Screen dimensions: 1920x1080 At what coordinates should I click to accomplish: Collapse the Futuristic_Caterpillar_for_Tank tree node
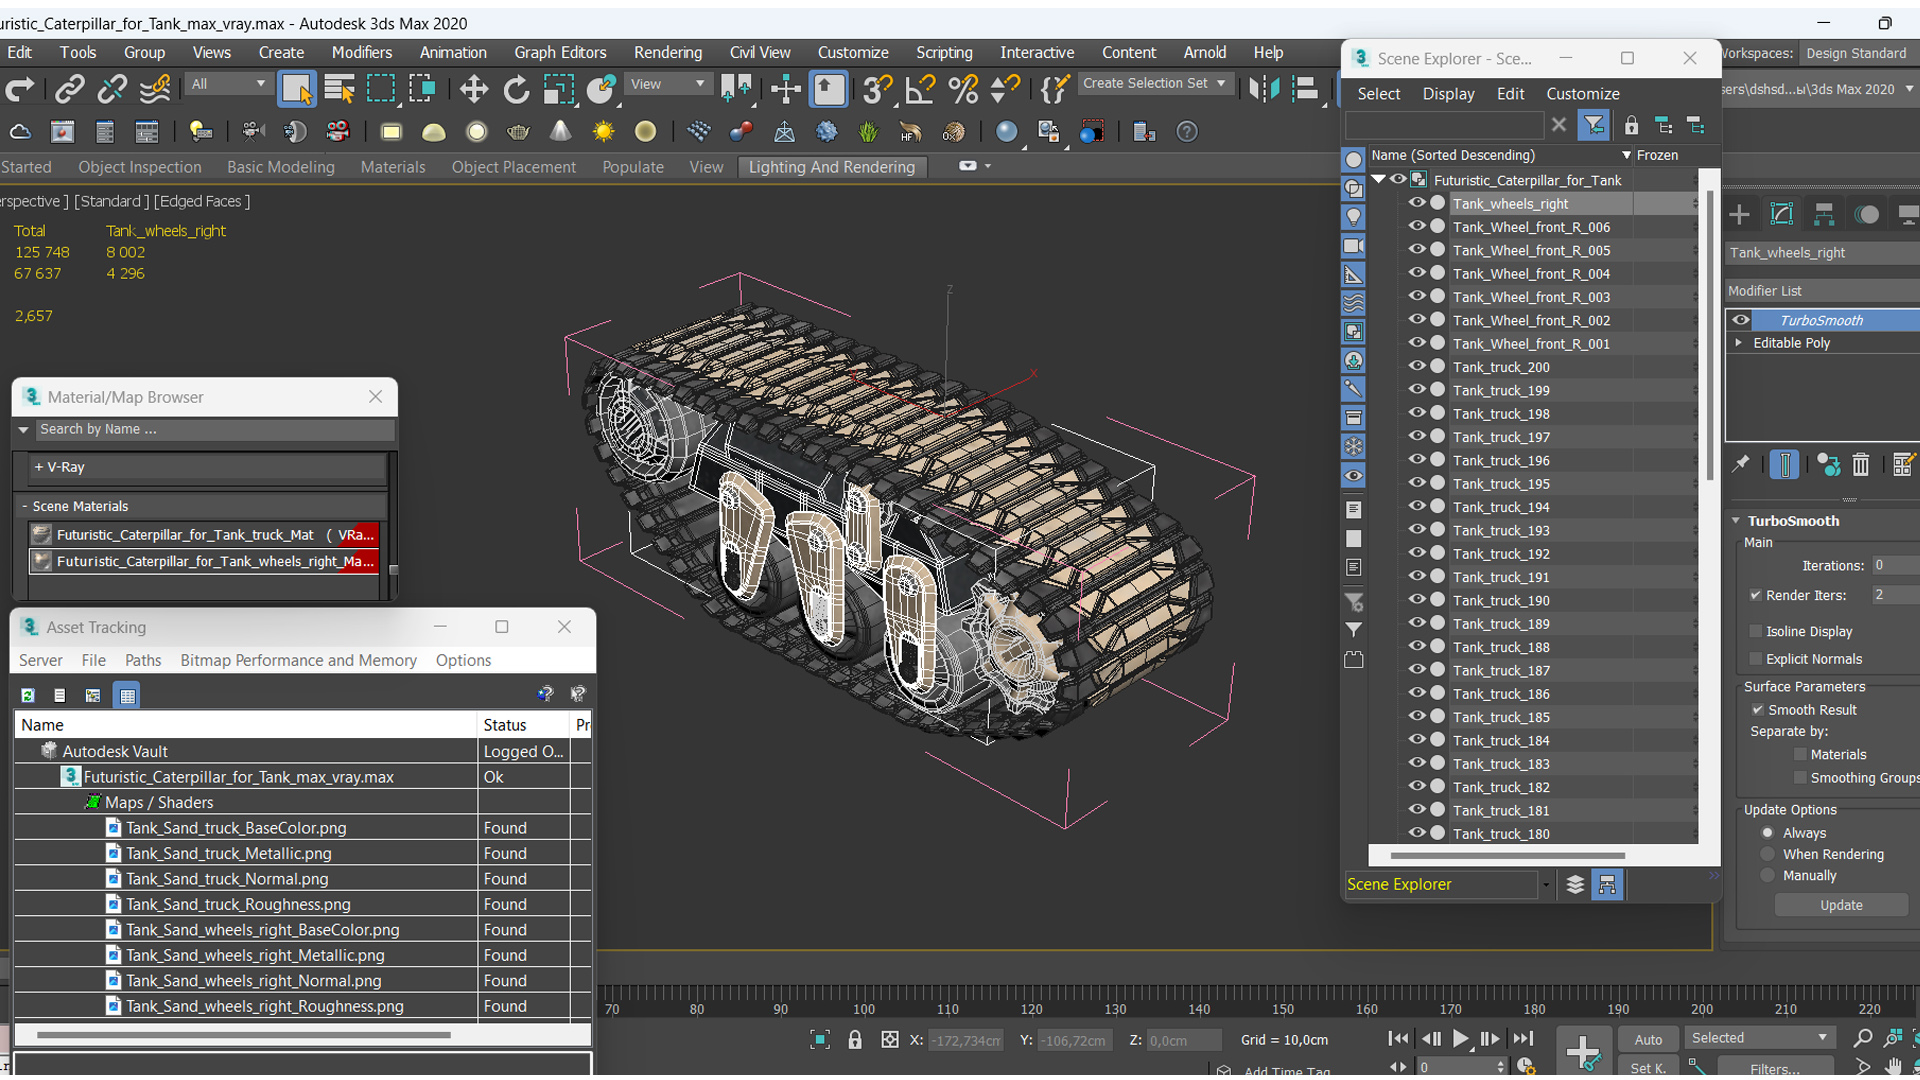(1379, 179)
